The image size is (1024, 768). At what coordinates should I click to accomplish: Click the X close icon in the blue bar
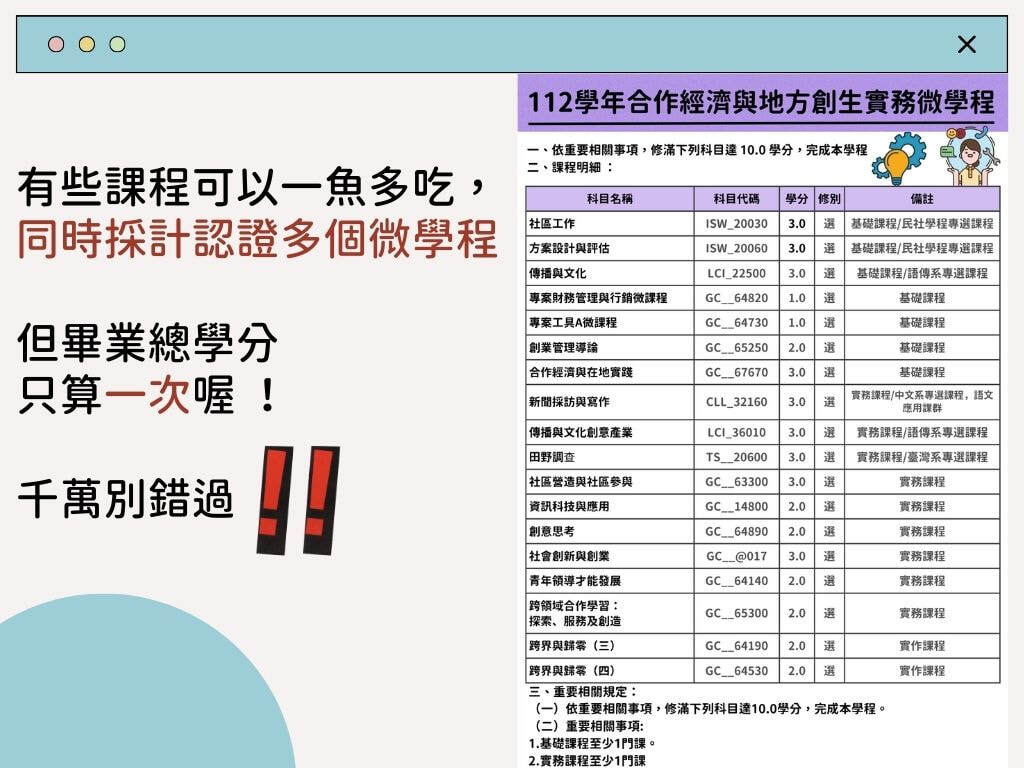[967, 44]
